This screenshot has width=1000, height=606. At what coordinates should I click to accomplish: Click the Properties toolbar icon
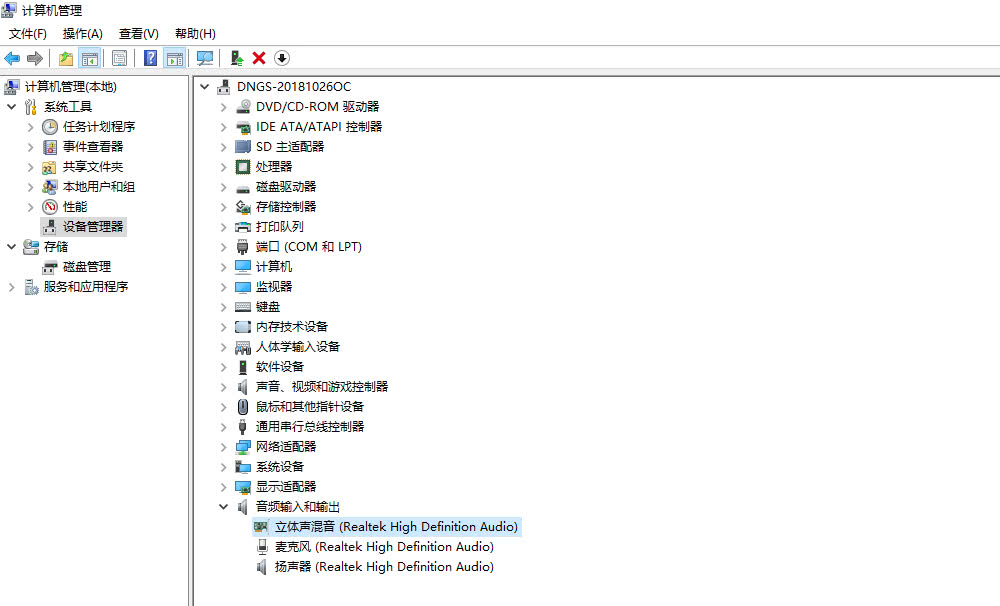click(119, 59)
